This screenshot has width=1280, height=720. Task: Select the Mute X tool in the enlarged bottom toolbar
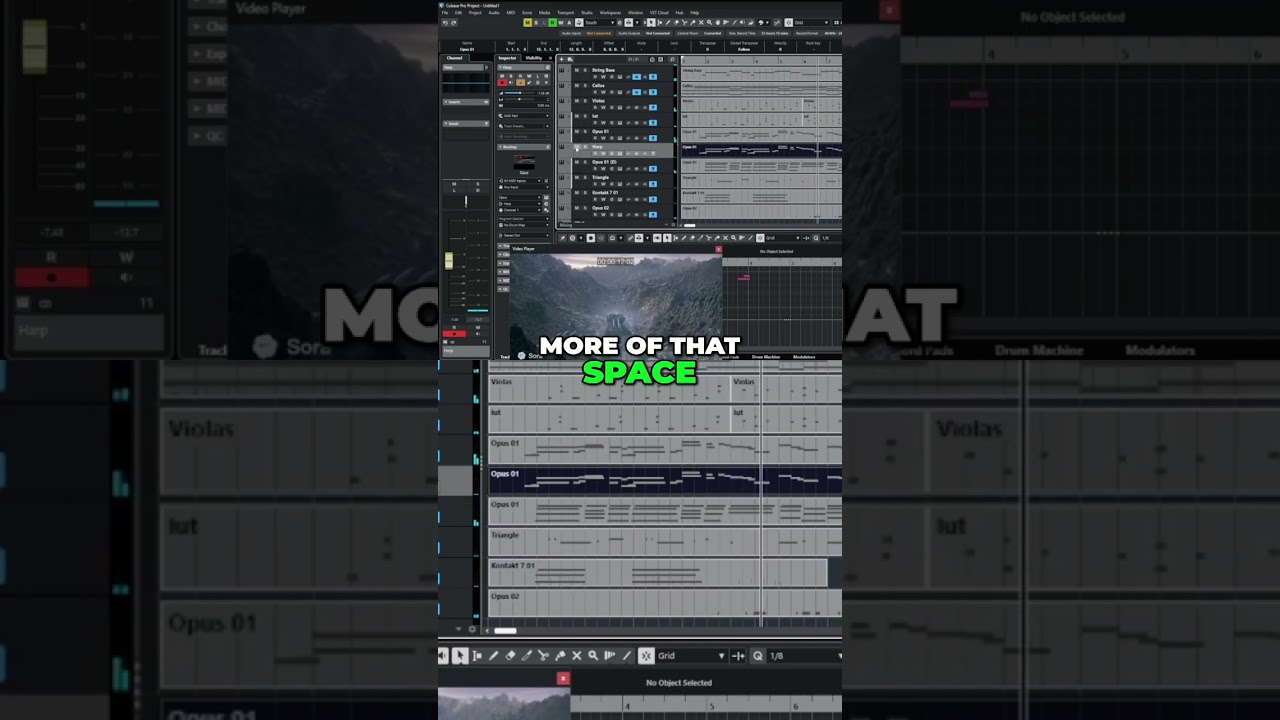pos(576,656)
